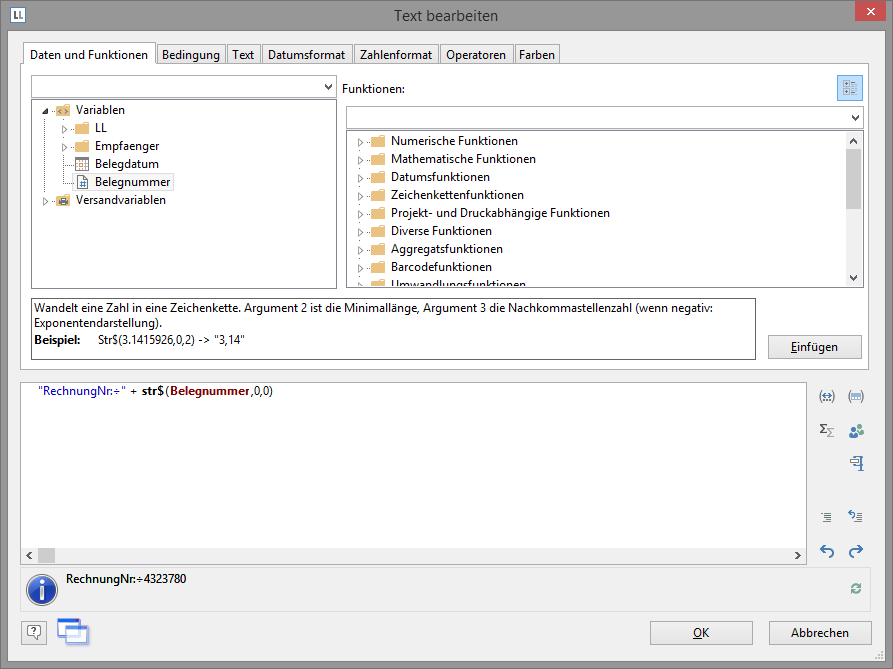
Task: Expand the LL variables folder
Action: (x=64, y=129)
